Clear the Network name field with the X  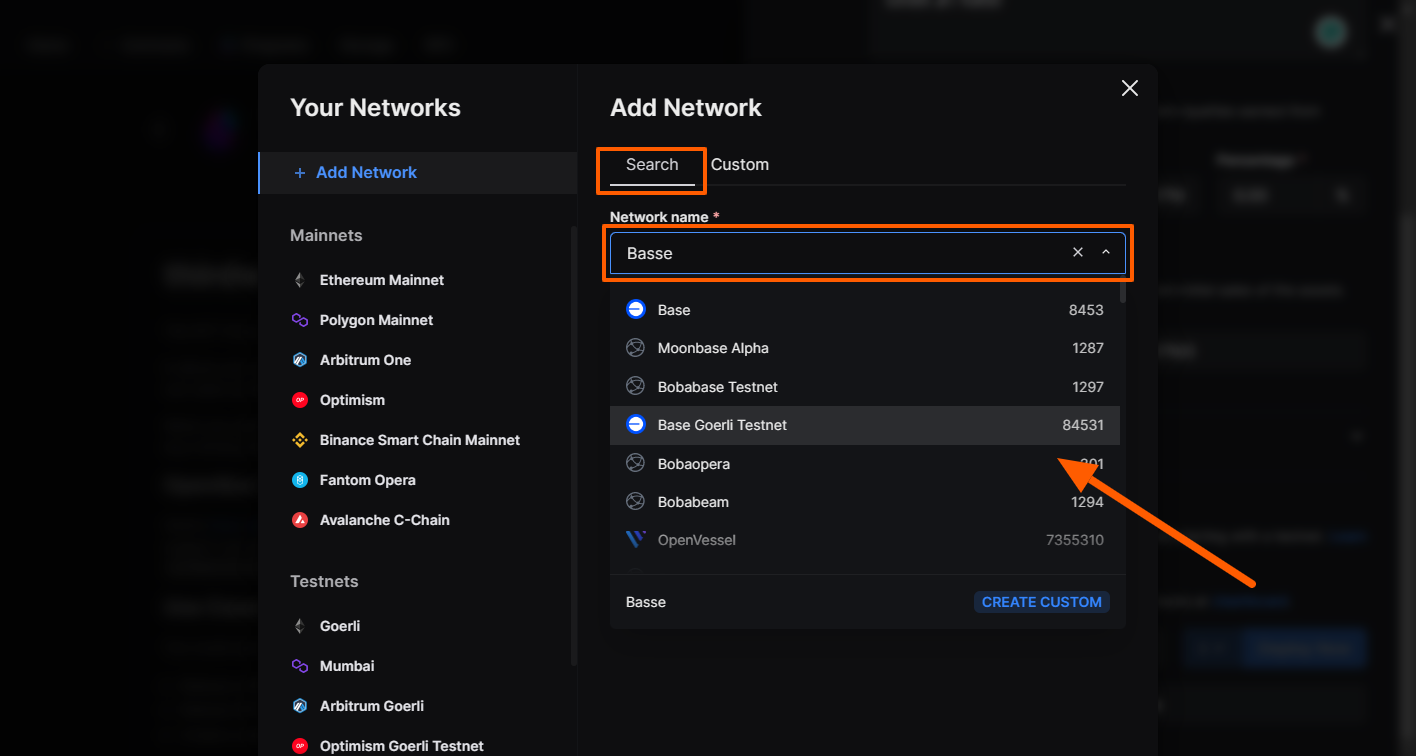1078,252
